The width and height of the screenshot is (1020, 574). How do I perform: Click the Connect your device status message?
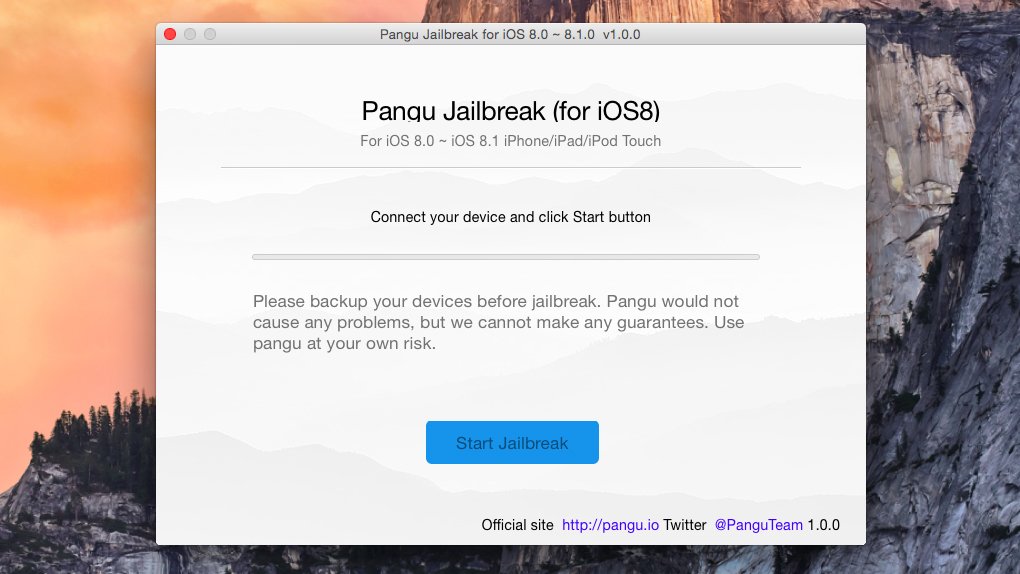pos(511,217)
